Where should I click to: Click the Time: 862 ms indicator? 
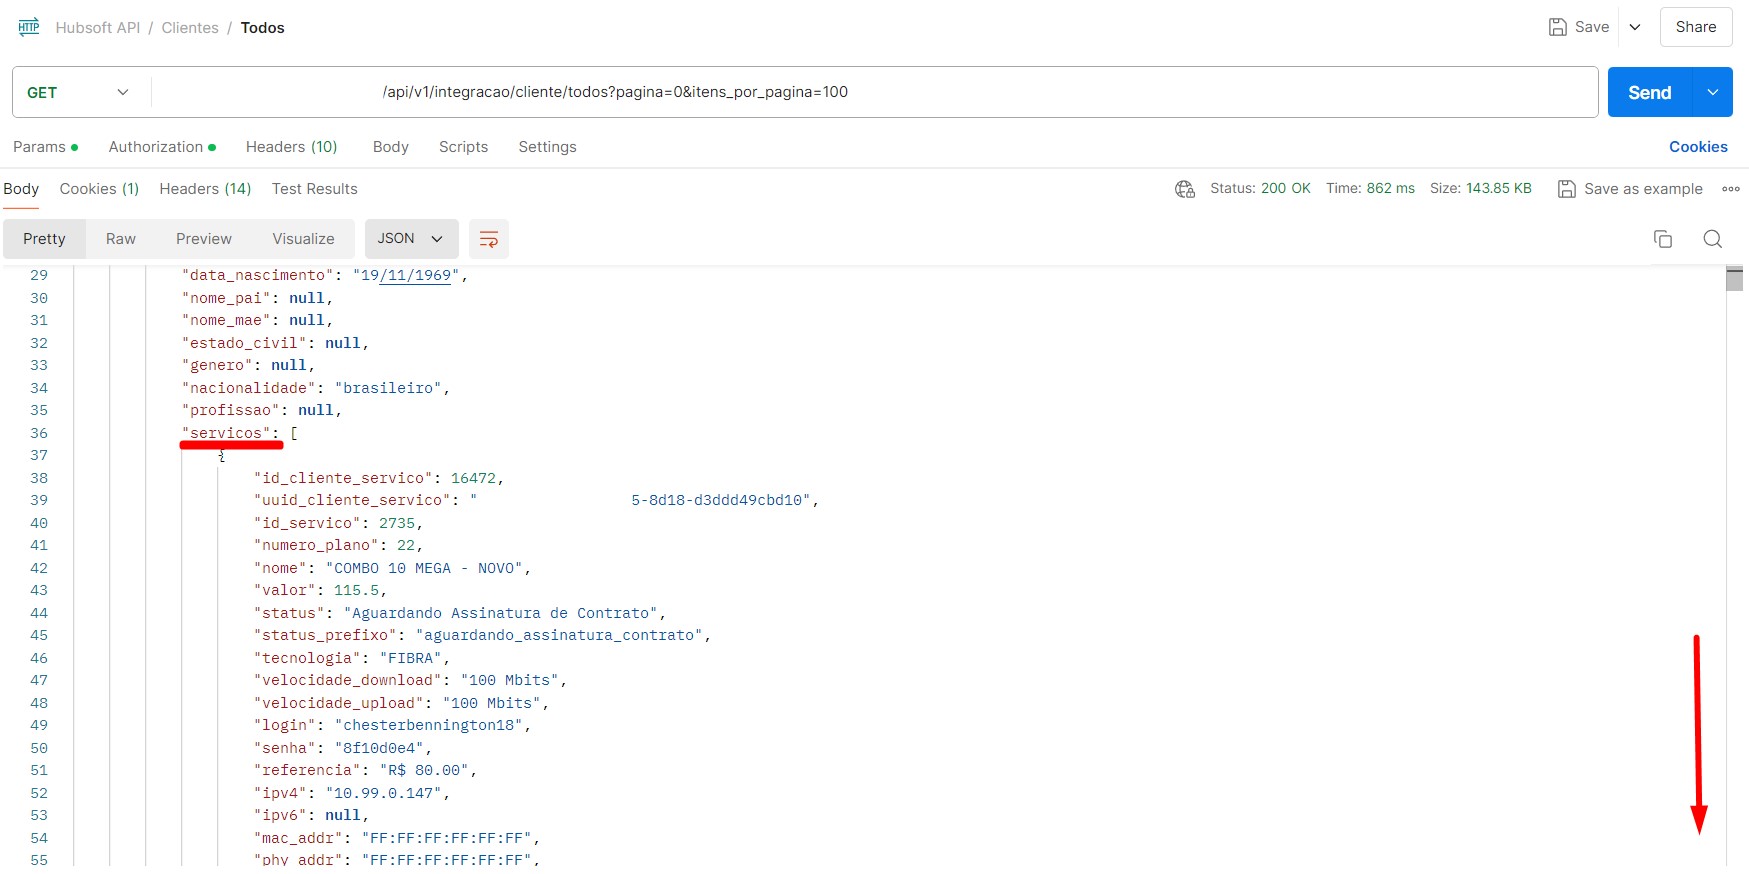pos(1370,188)
